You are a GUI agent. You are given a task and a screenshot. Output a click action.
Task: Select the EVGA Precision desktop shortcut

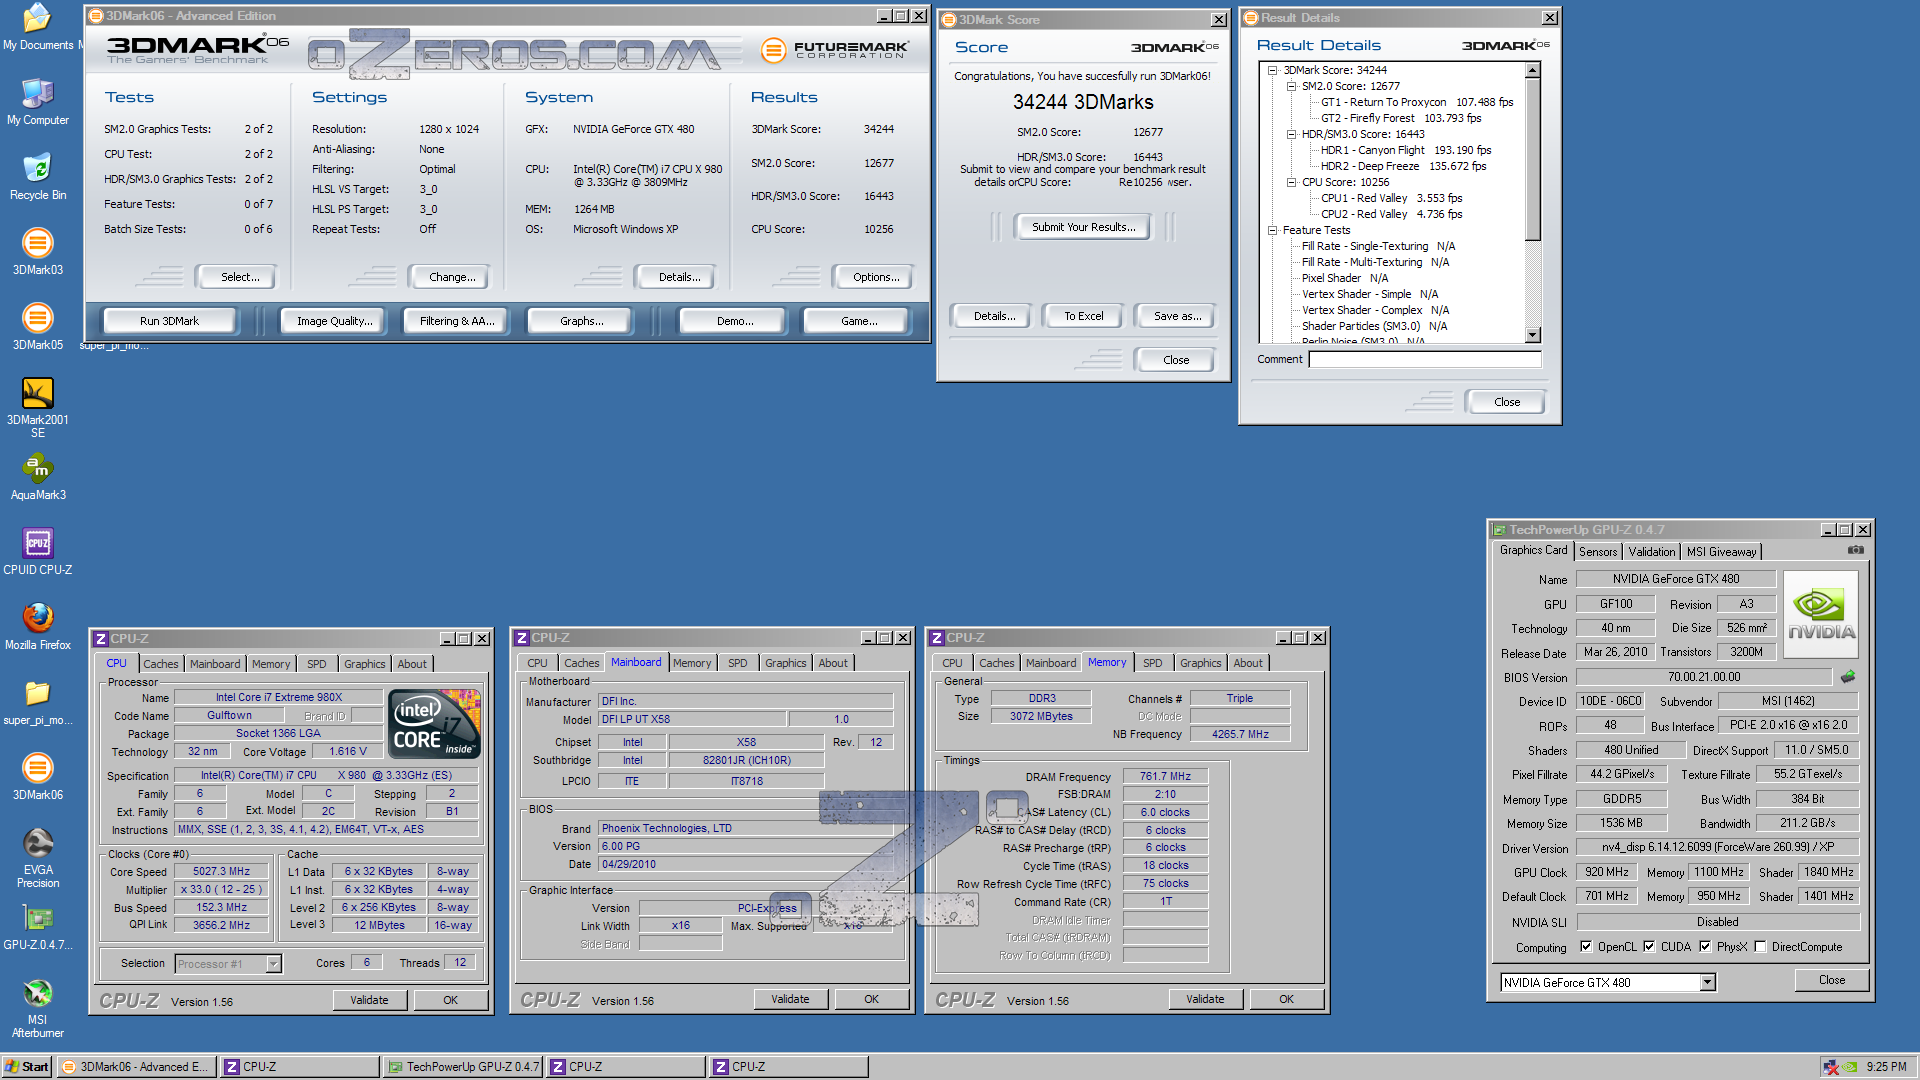[38, 858]
